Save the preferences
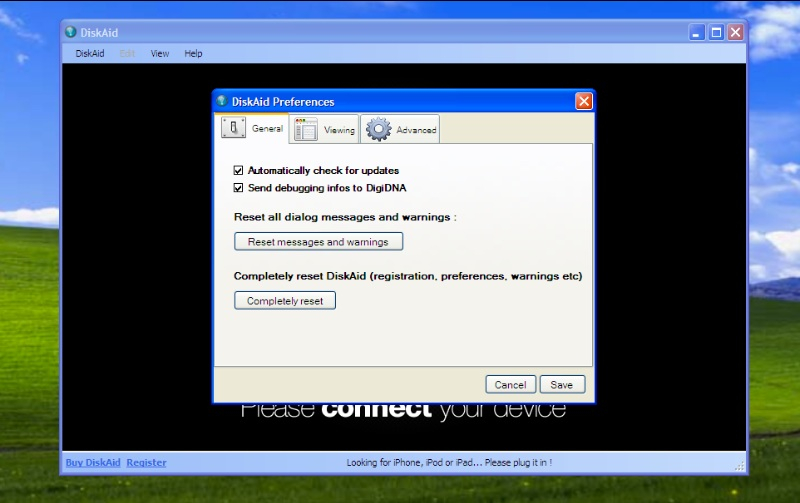 (562, 385)
